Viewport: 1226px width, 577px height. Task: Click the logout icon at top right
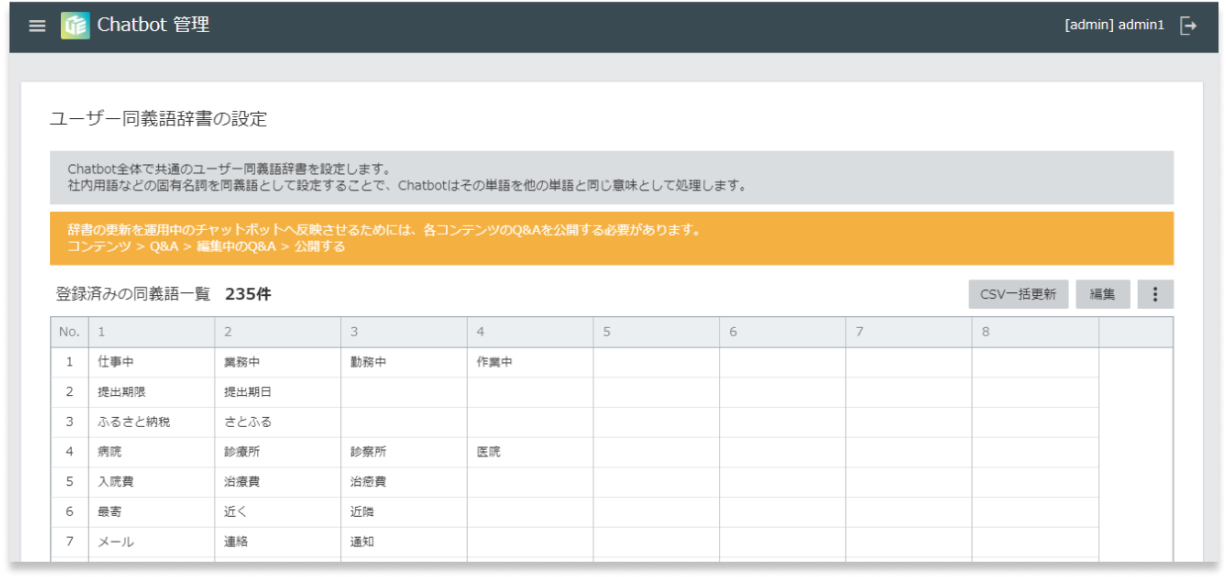click(1188, 25)
